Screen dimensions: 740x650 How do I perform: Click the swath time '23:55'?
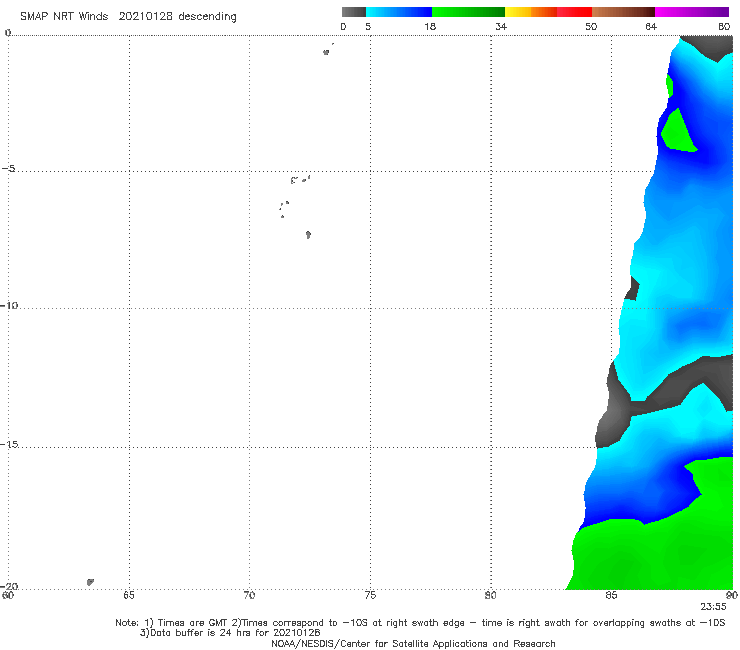point(713,607)
